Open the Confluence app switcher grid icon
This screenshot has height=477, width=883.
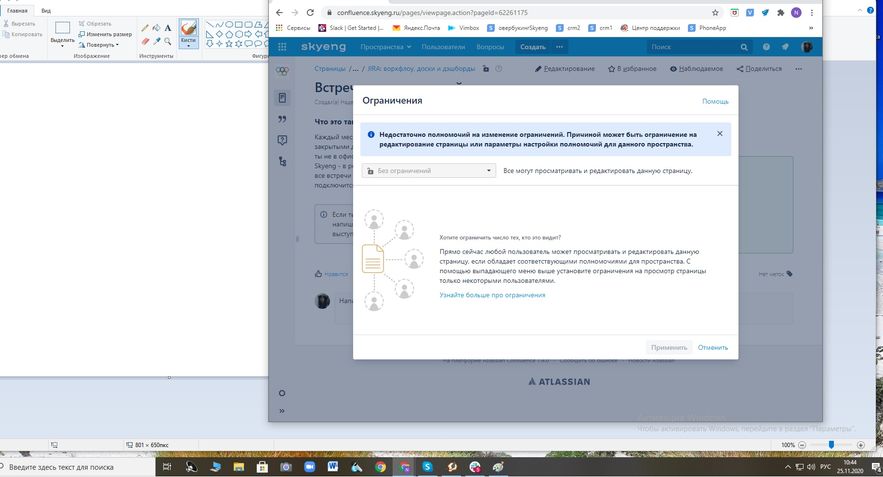click(x=282, y=47)
